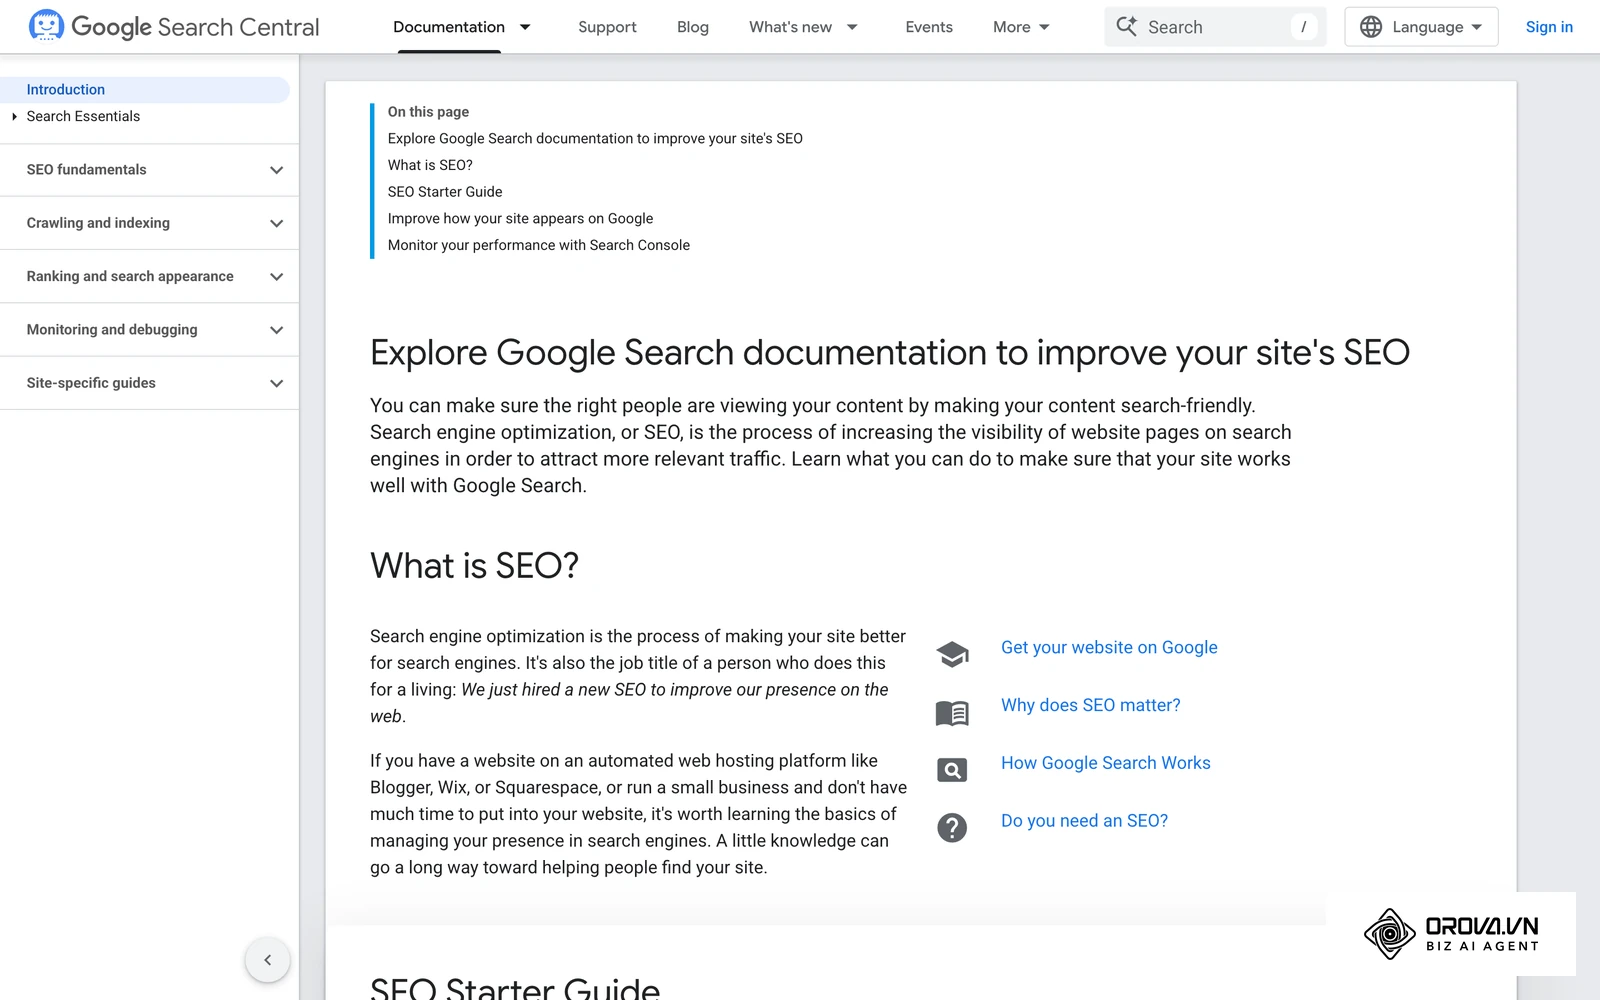
Task: Open the Documentation dropdown arrow
Action: tap(525, 27)
